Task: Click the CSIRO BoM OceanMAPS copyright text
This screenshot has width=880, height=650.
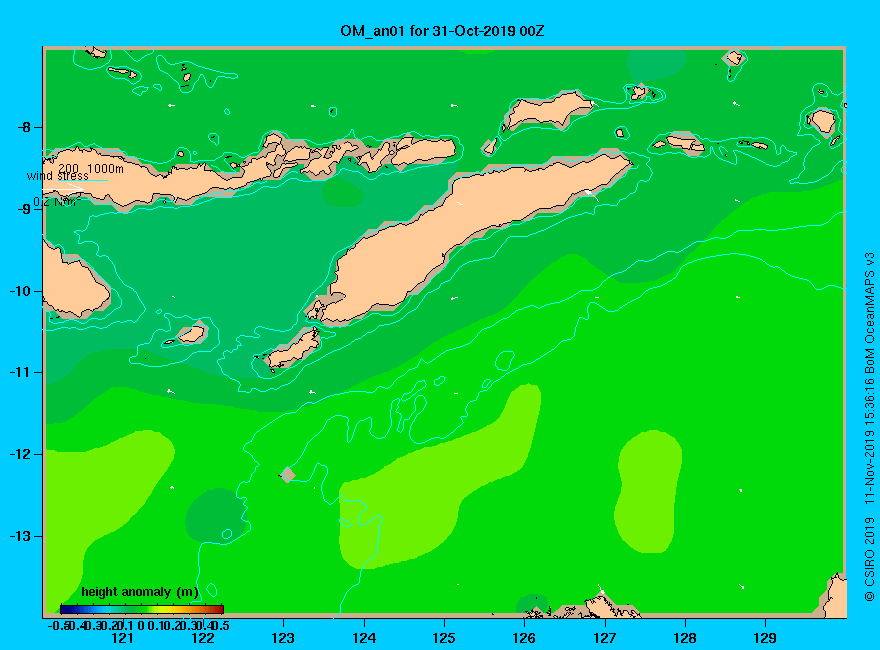Action: 869,427
